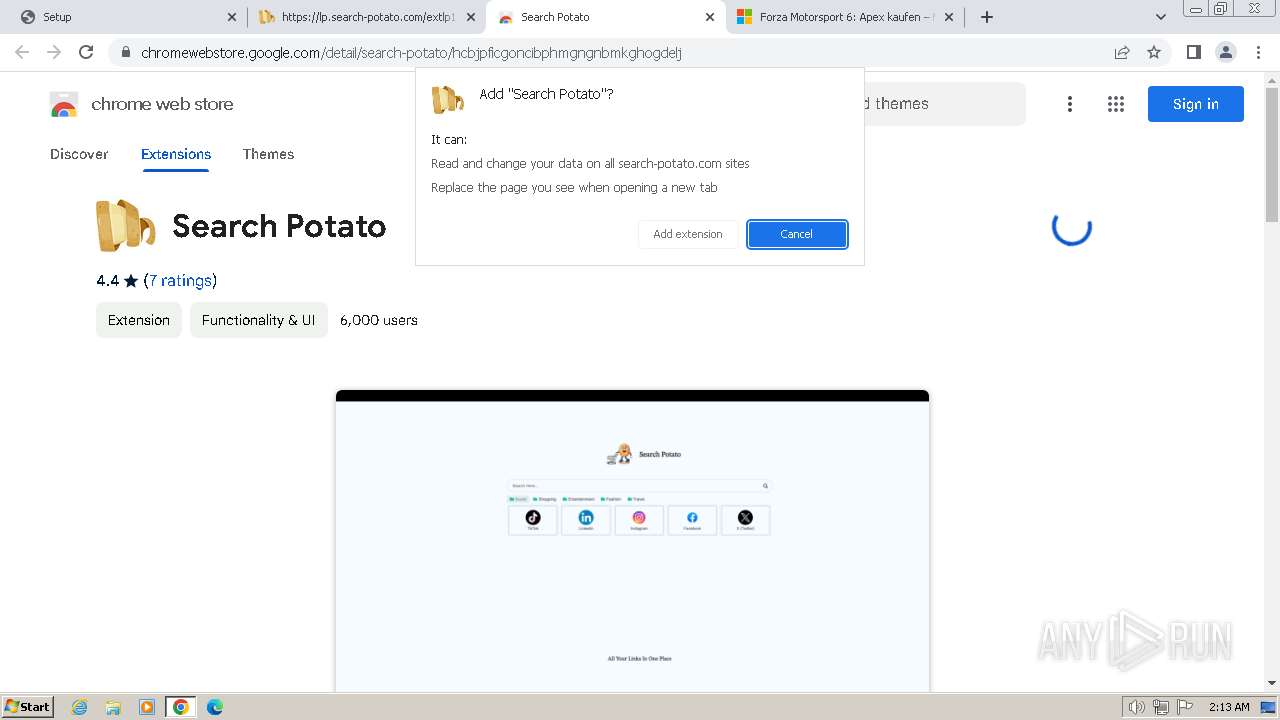The width and height of the screenshot is (1280, 720).
Task: Open the browser side panel
Action: [x=1194, y=52]
